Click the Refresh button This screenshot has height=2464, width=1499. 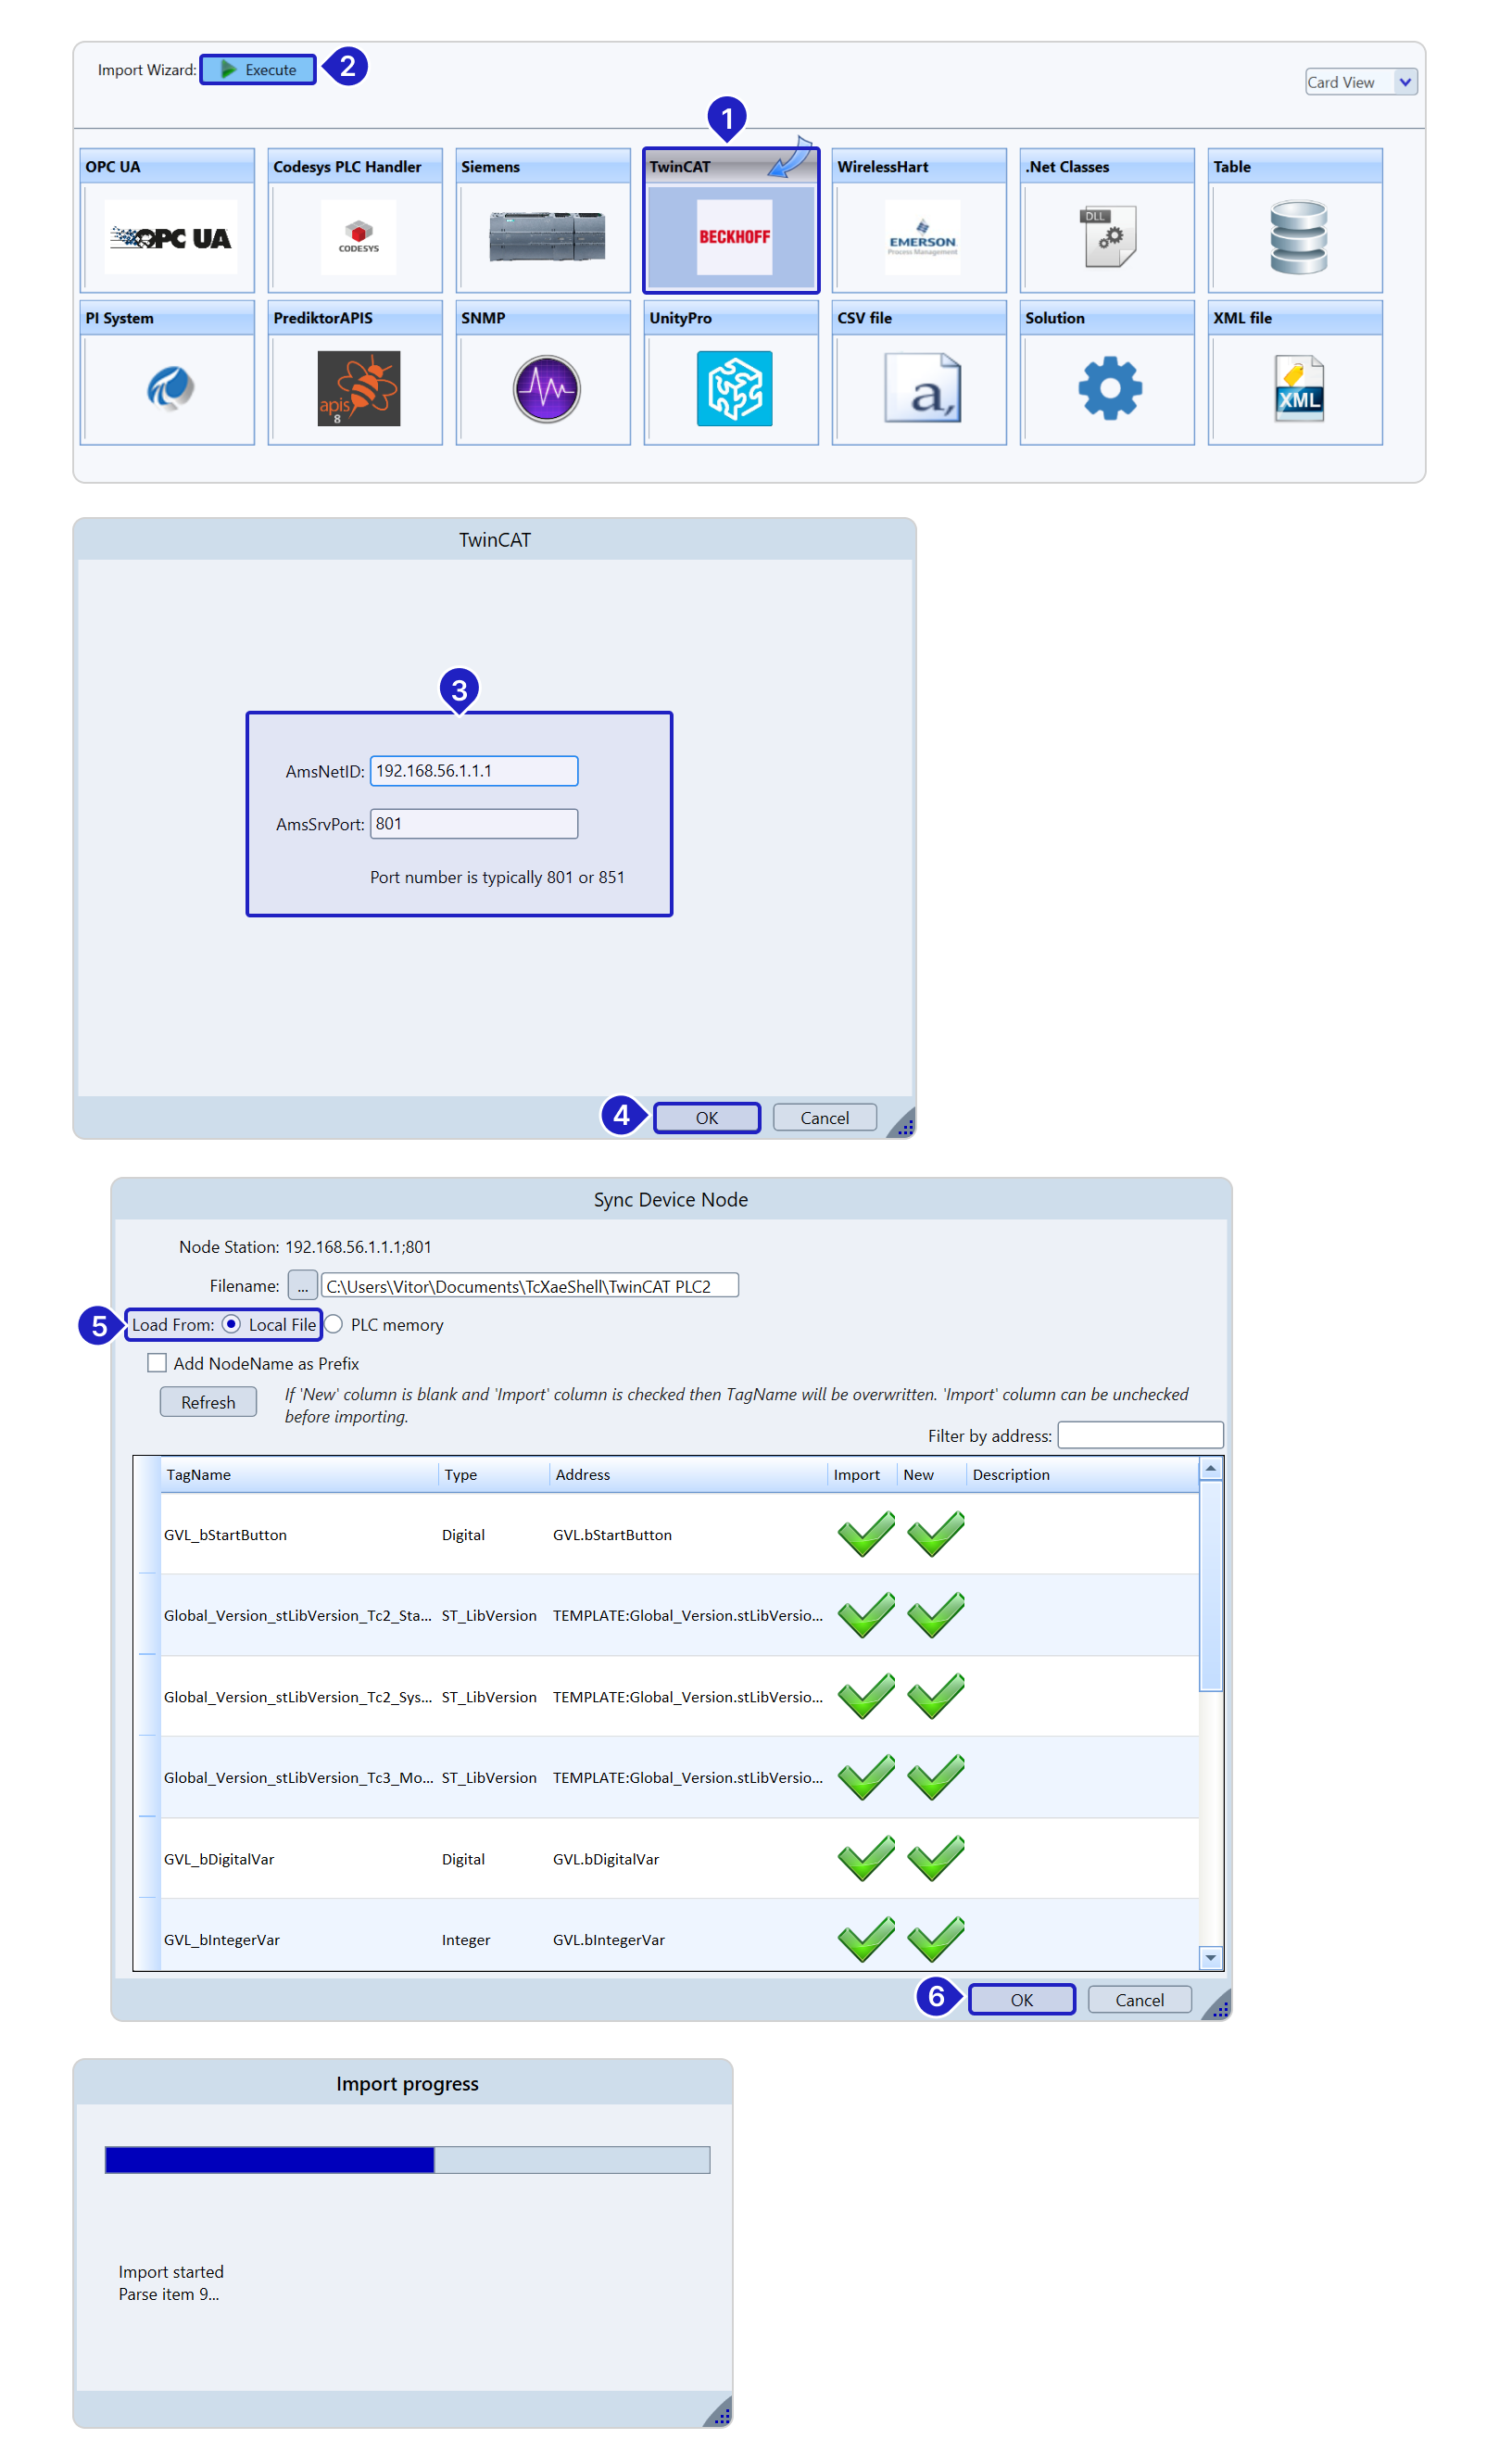coord(208,1402)
